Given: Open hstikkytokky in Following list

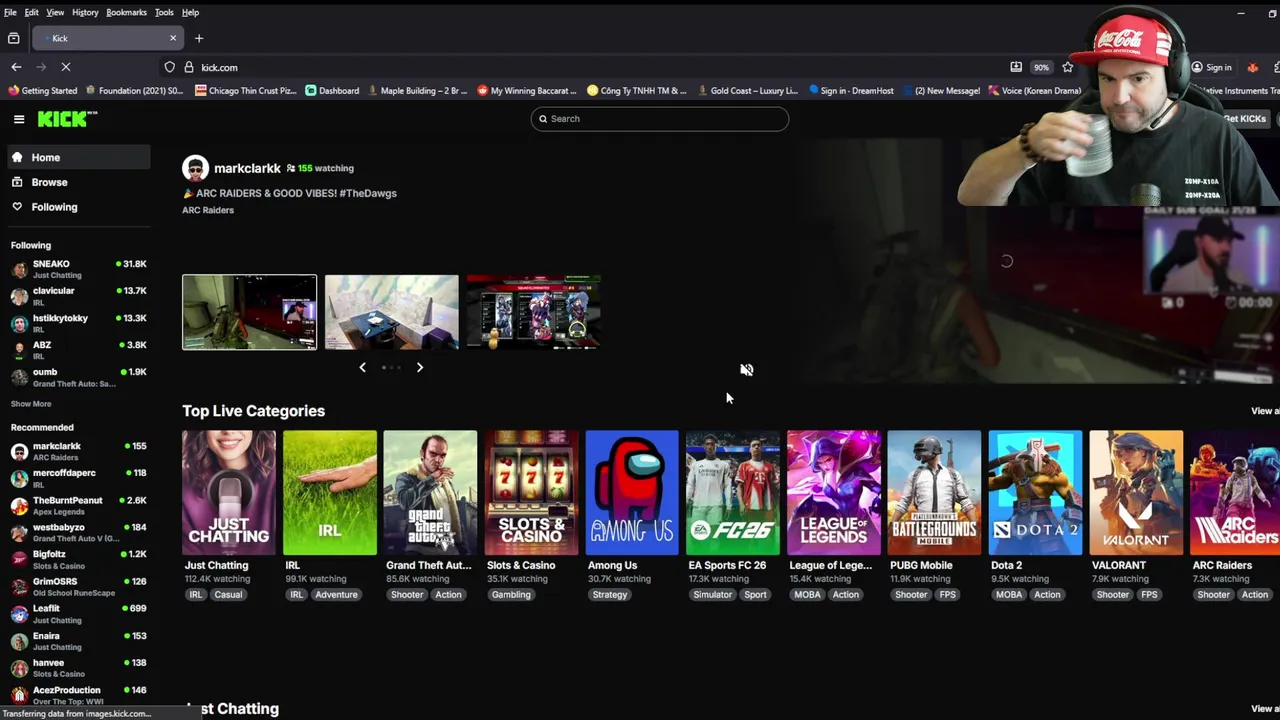Looking at the screenshot, I should (x=78, y=323).
